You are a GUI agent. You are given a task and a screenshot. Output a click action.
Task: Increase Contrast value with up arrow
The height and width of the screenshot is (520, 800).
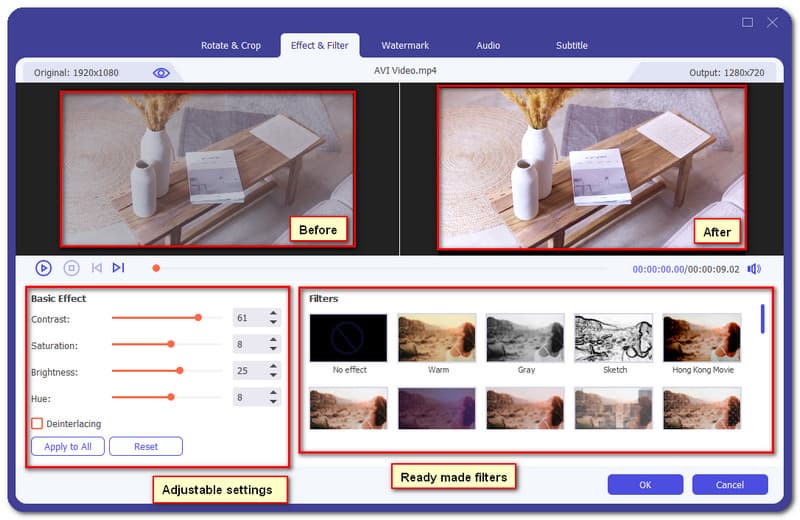(x=273, y=313)
